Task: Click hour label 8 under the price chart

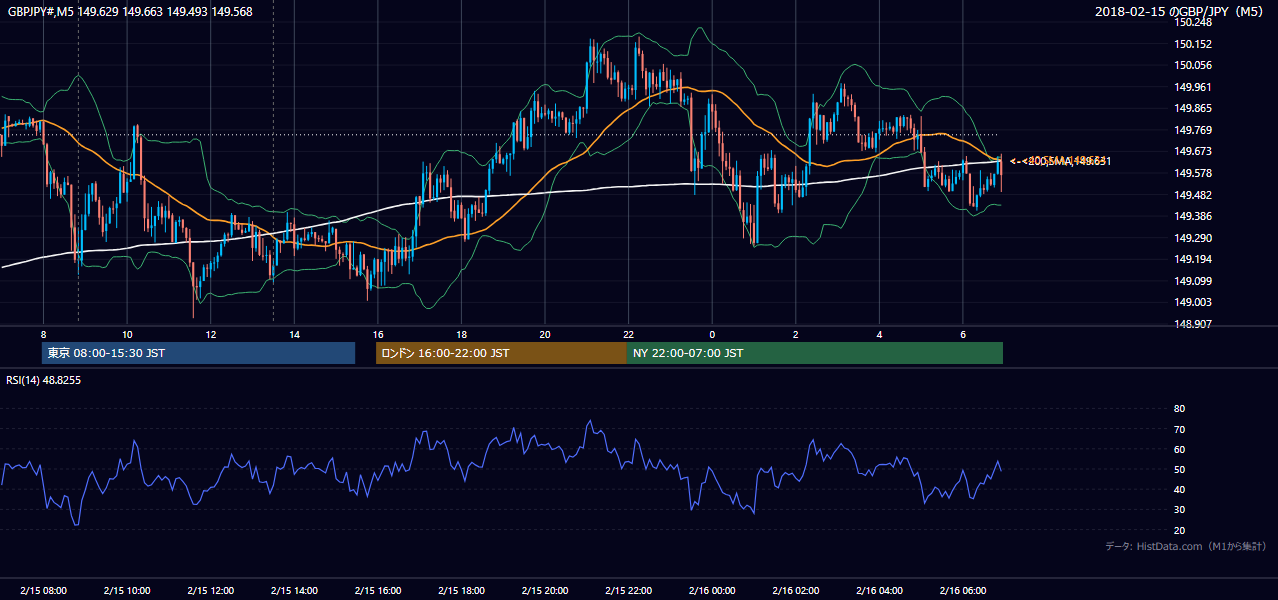Action: click(43, 334)
